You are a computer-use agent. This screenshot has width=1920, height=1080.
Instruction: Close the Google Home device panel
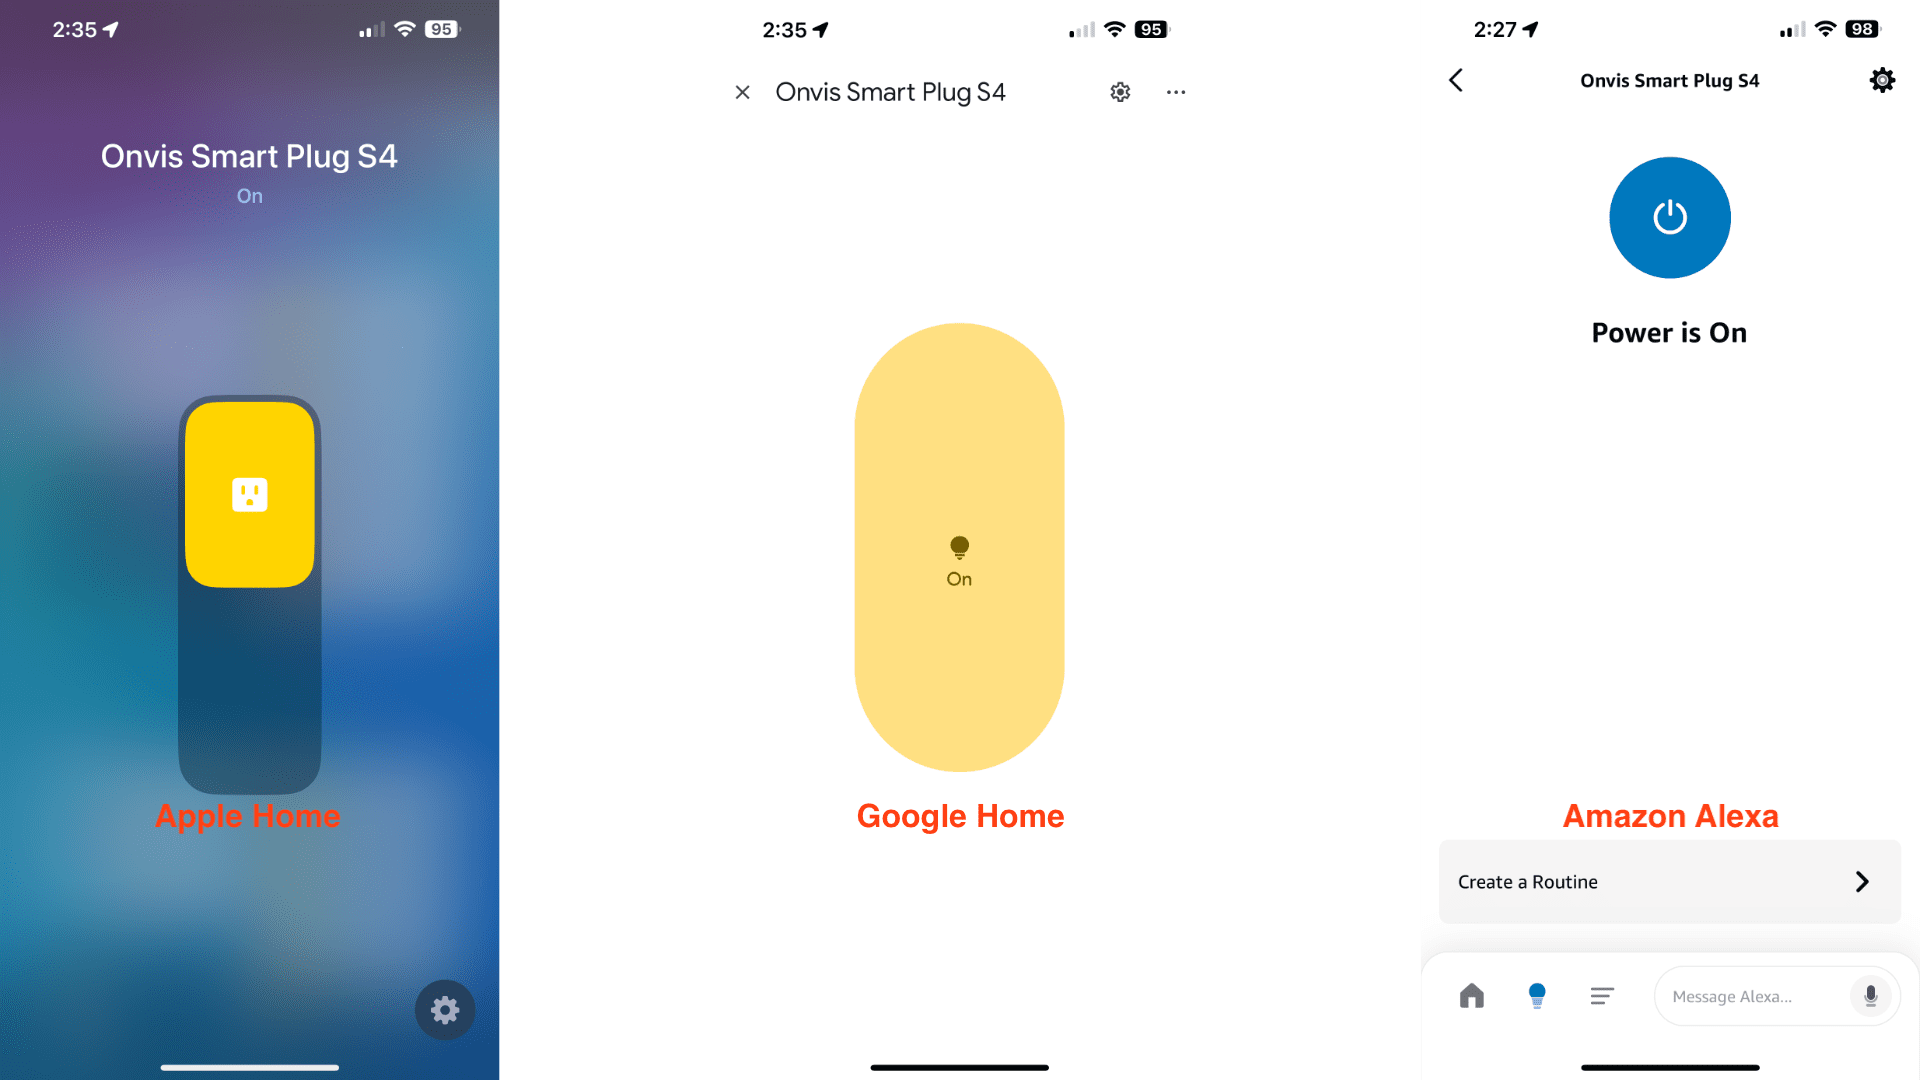click(741, 91)
